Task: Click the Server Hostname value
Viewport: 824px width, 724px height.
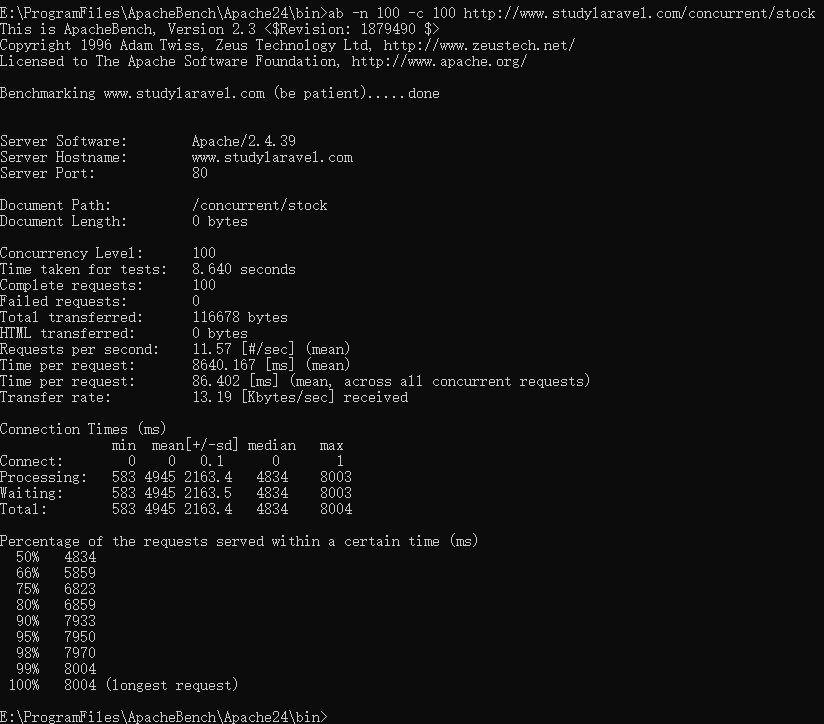Action: tap(272, 158)
